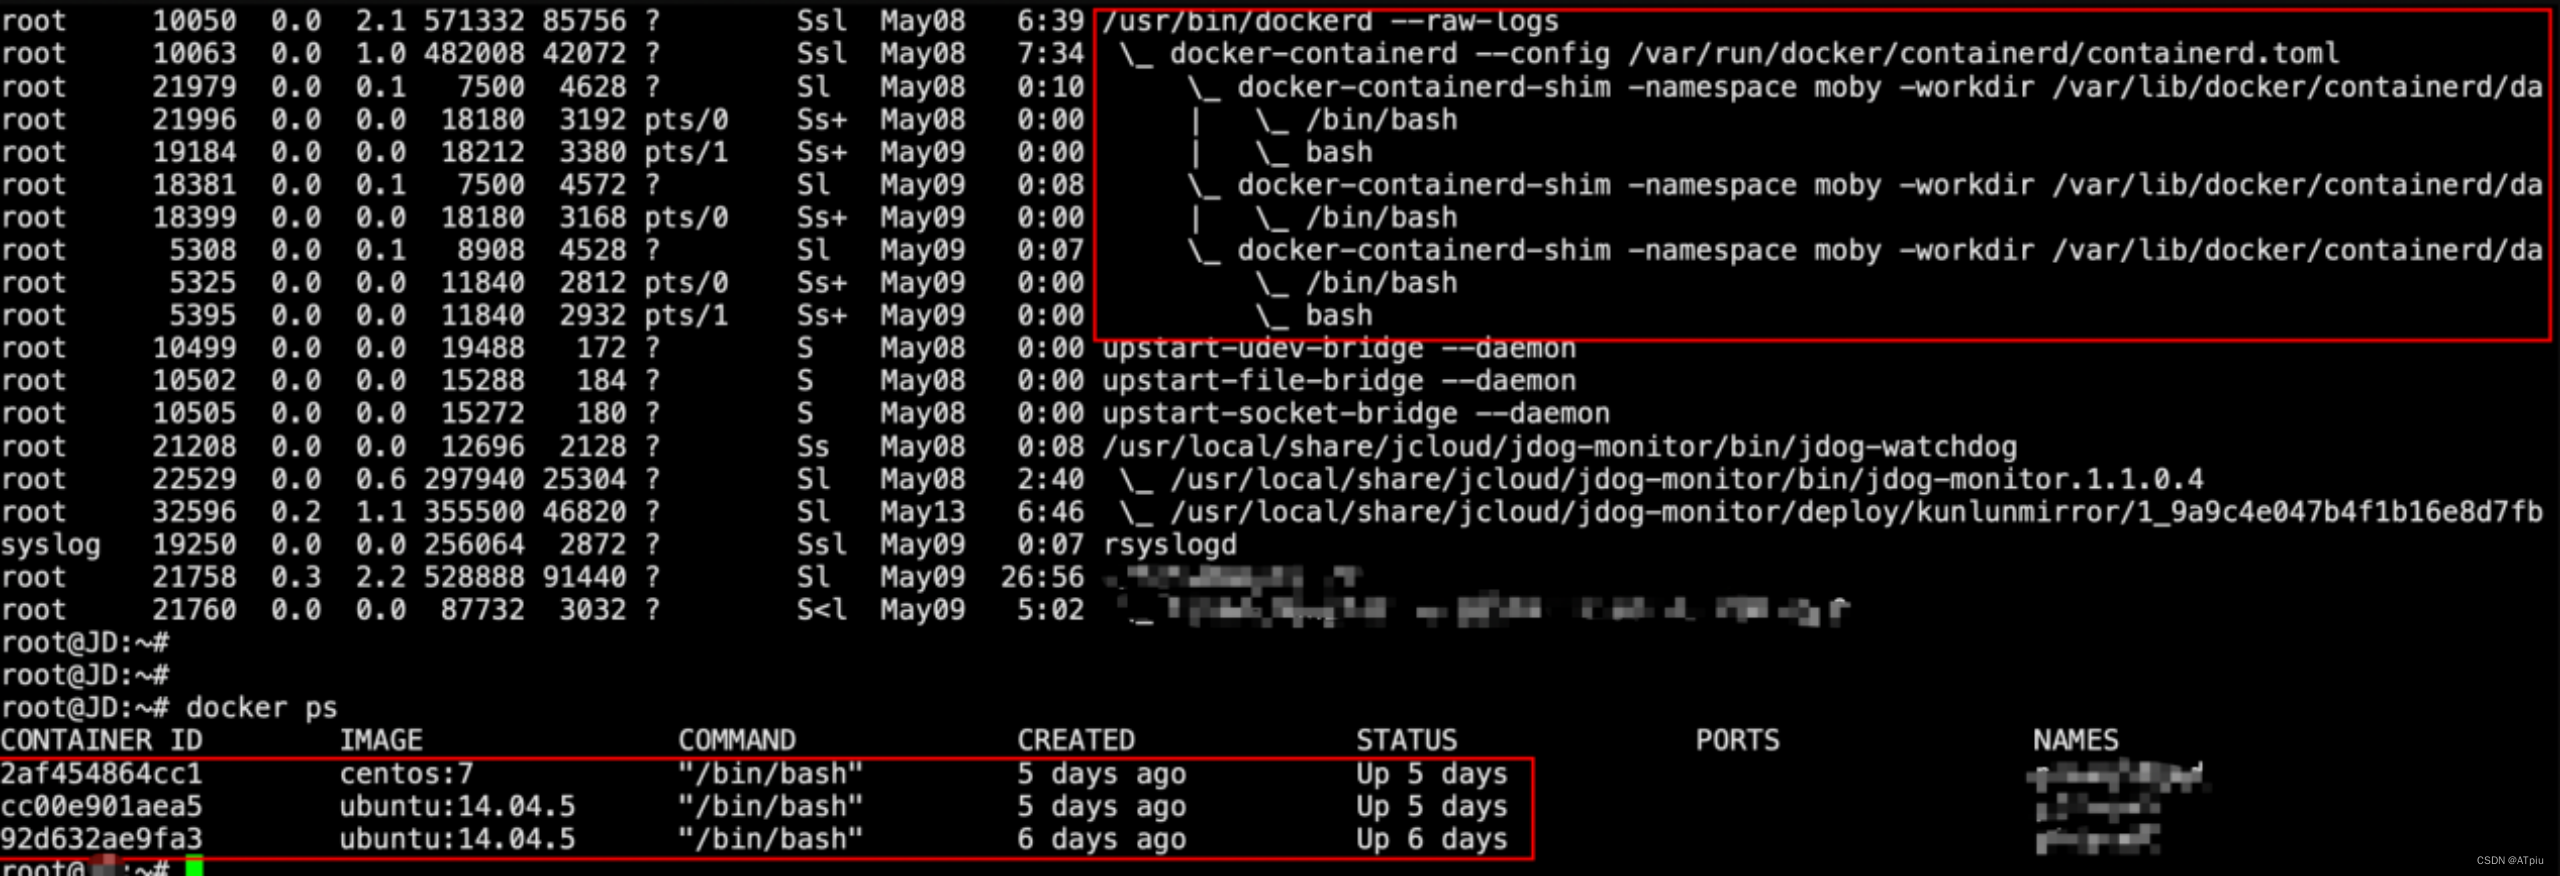Image resolution: width=2560 pixels, height=876 pixels.
Task: Select the docker-containerd --config command line
Action: pyautogui.click(x=1754, y=53)
